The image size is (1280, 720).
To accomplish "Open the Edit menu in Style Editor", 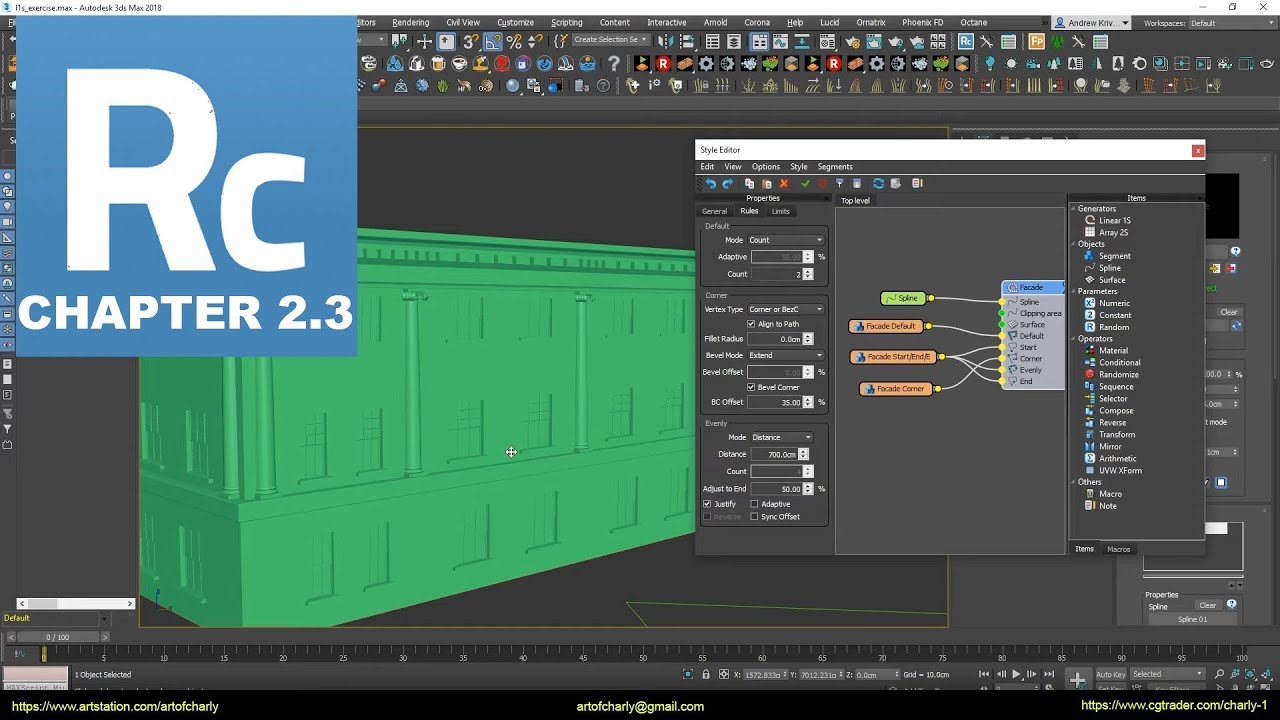I will 707,167.
